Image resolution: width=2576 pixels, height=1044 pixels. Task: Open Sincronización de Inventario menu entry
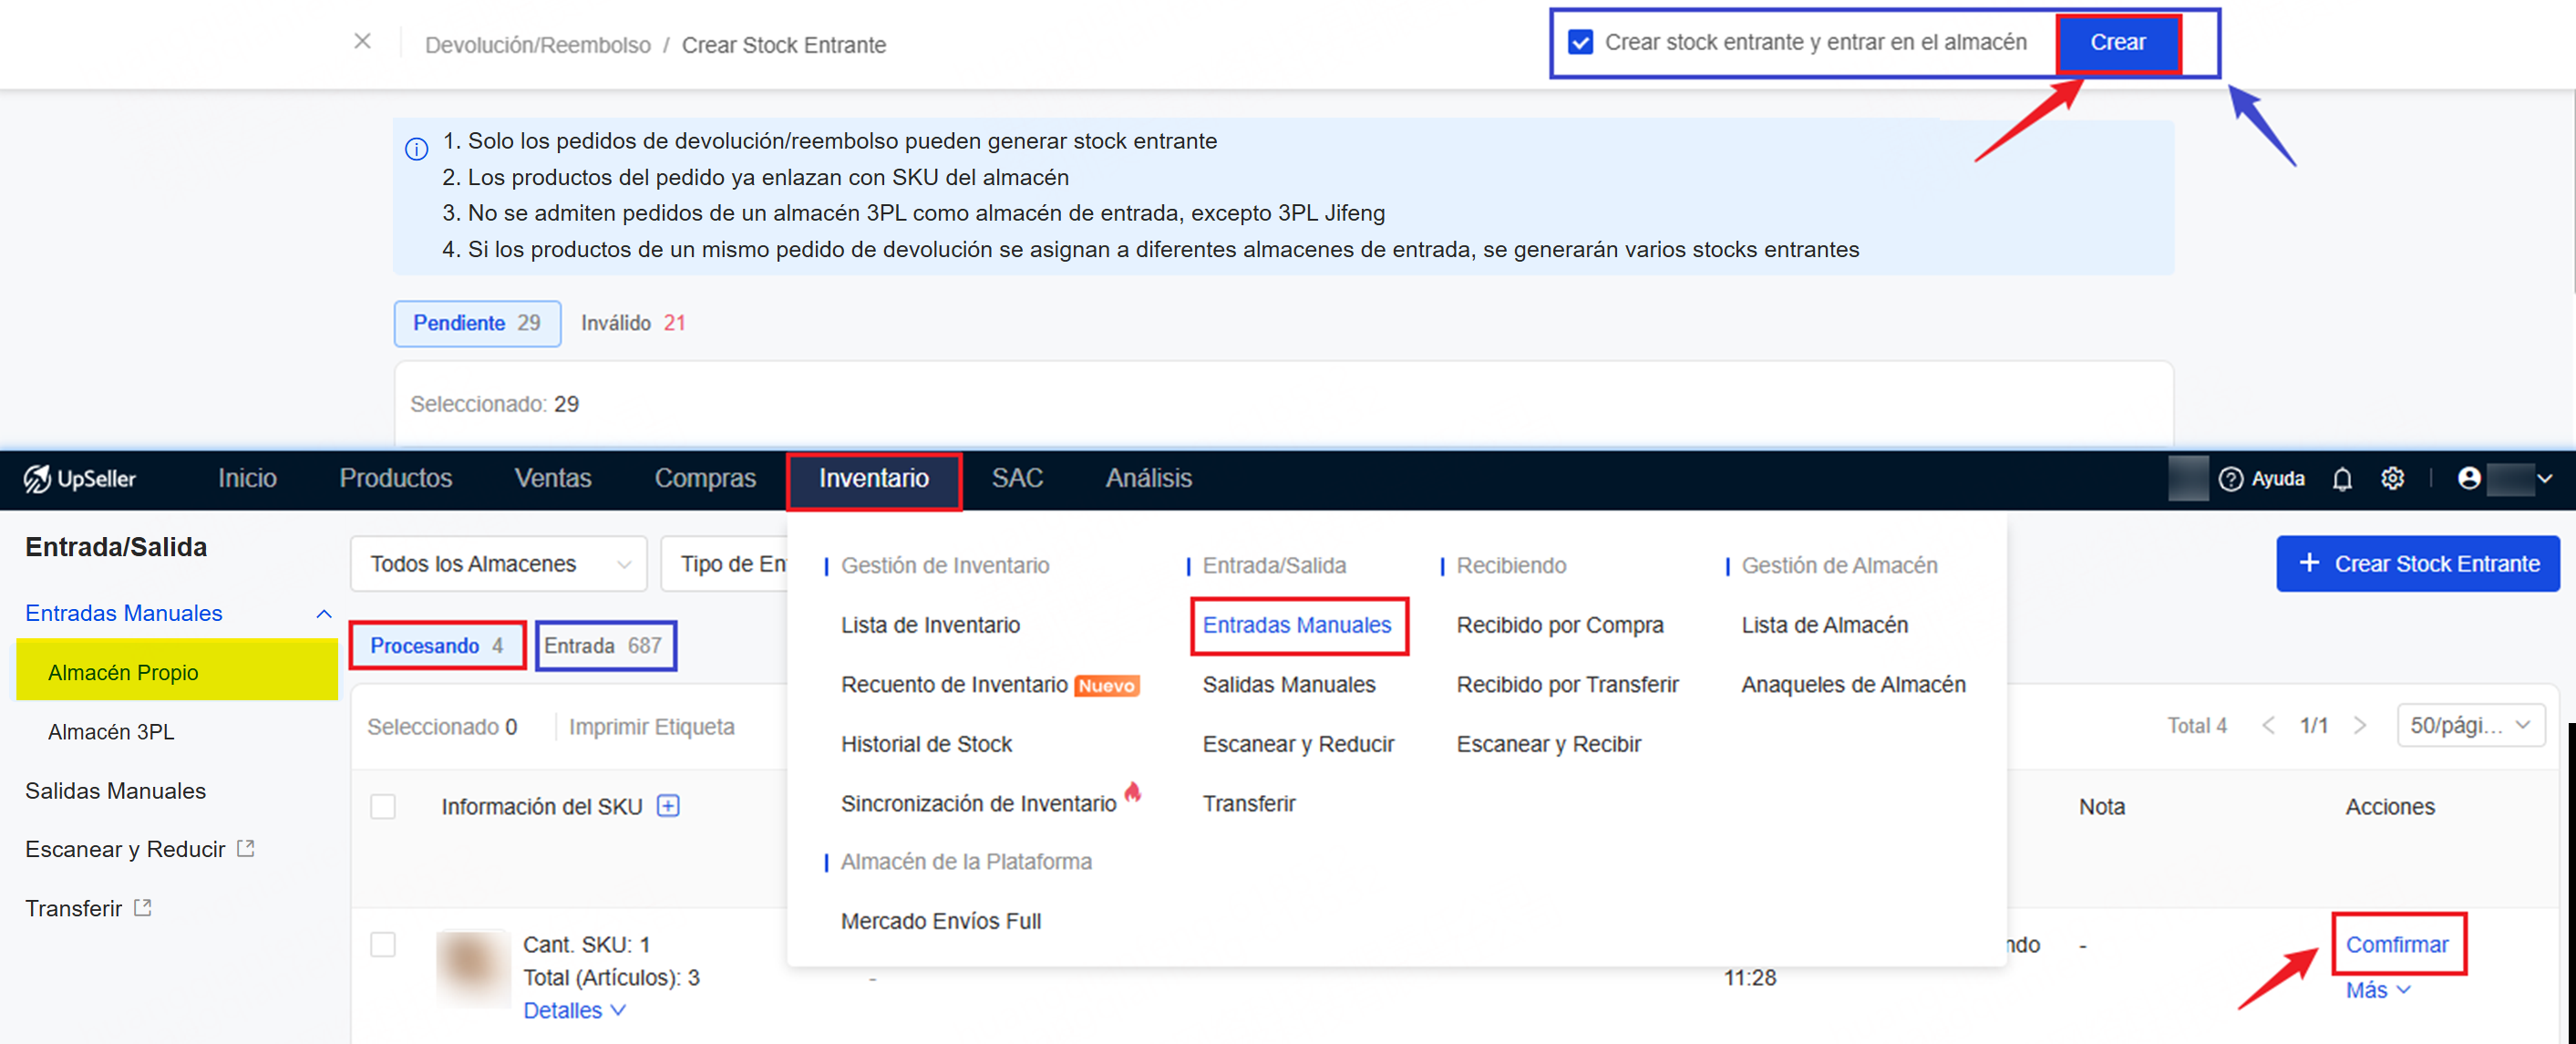tap(978, 804)
